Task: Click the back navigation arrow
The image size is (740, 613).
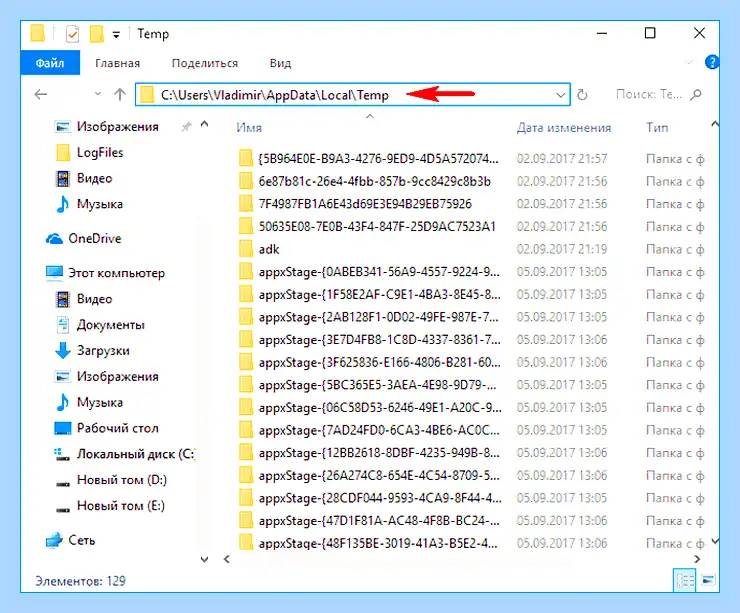Action: pyautogui.click(x=41, y=94)
